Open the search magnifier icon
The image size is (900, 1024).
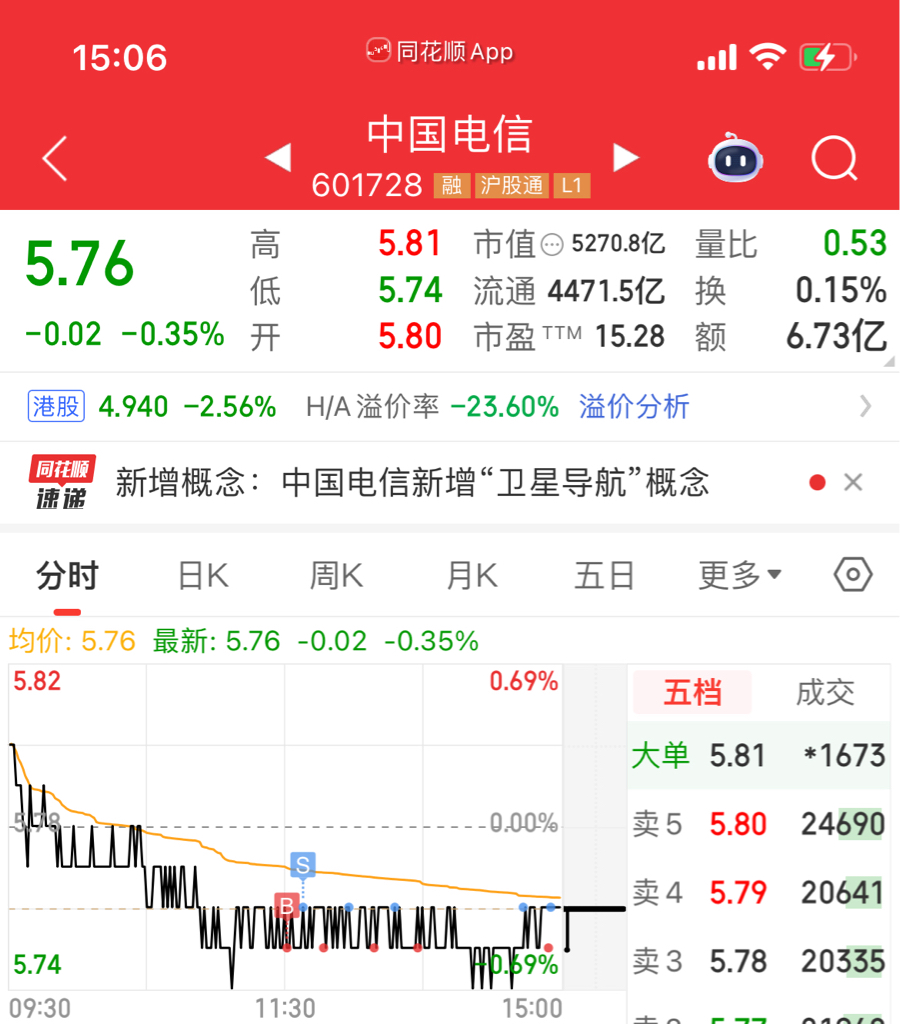point(834,158)
